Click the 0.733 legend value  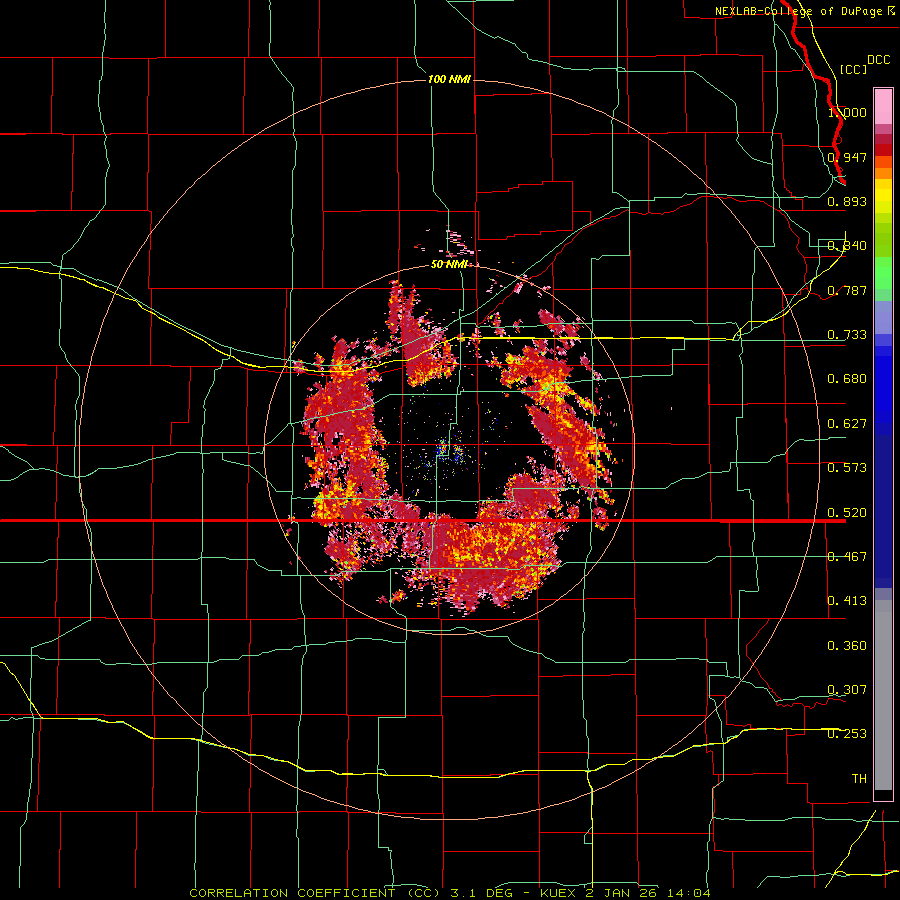click(x=847, y=335)
